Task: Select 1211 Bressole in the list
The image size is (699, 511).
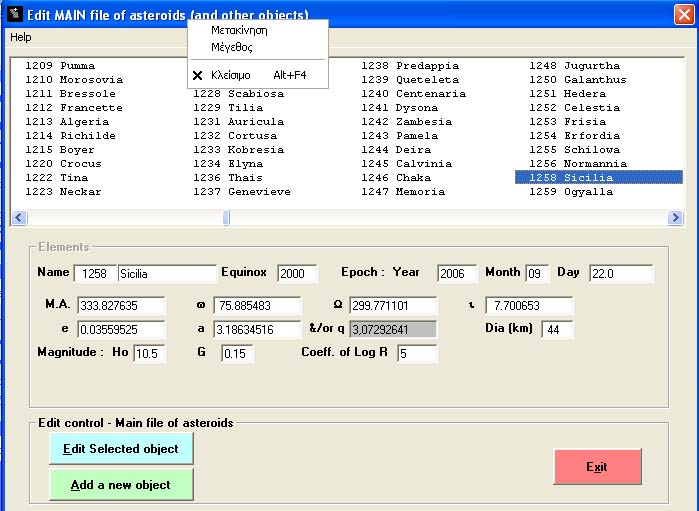Action: [70, 94]
